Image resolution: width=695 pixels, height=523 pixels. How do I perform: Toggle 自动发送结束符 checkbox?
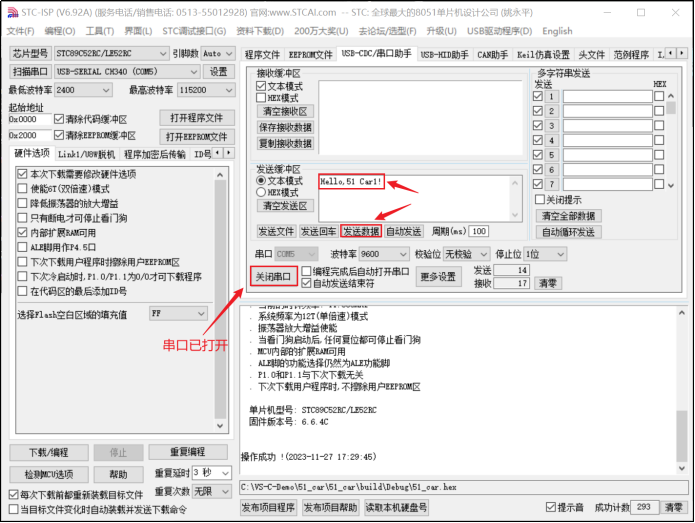pos(306,283)
